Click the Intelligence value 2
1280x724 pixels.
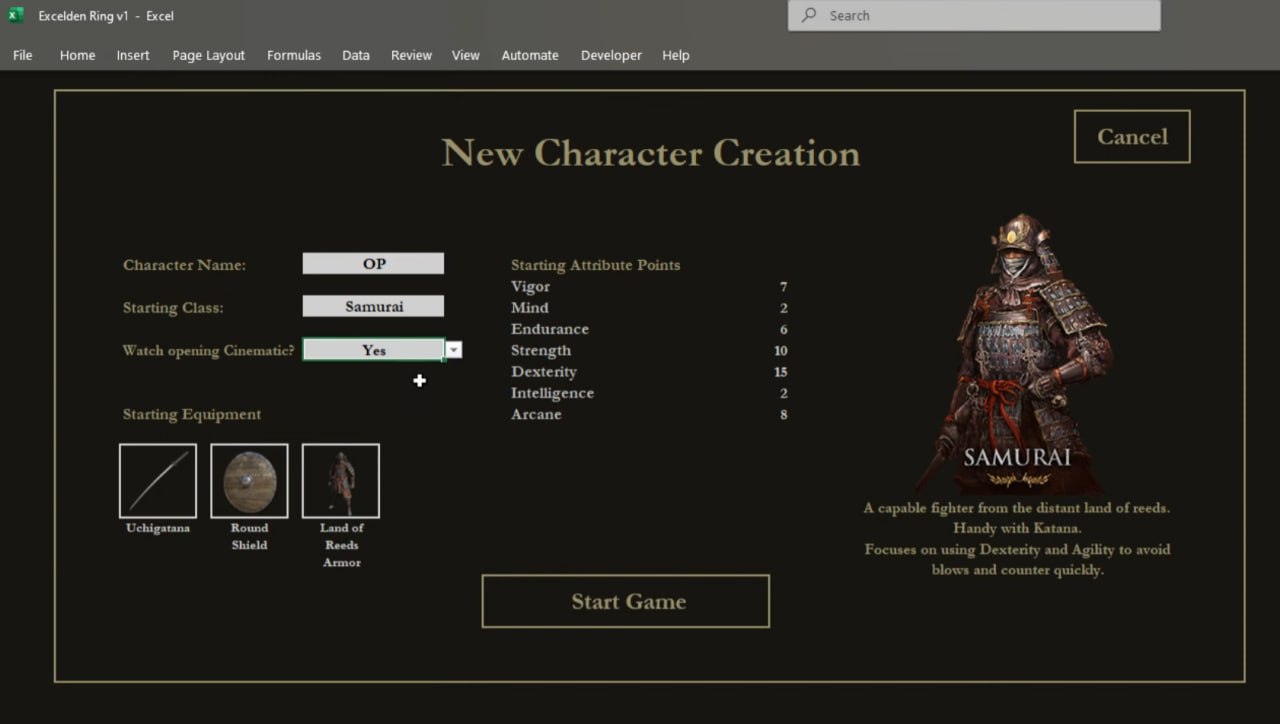(783, 393)
